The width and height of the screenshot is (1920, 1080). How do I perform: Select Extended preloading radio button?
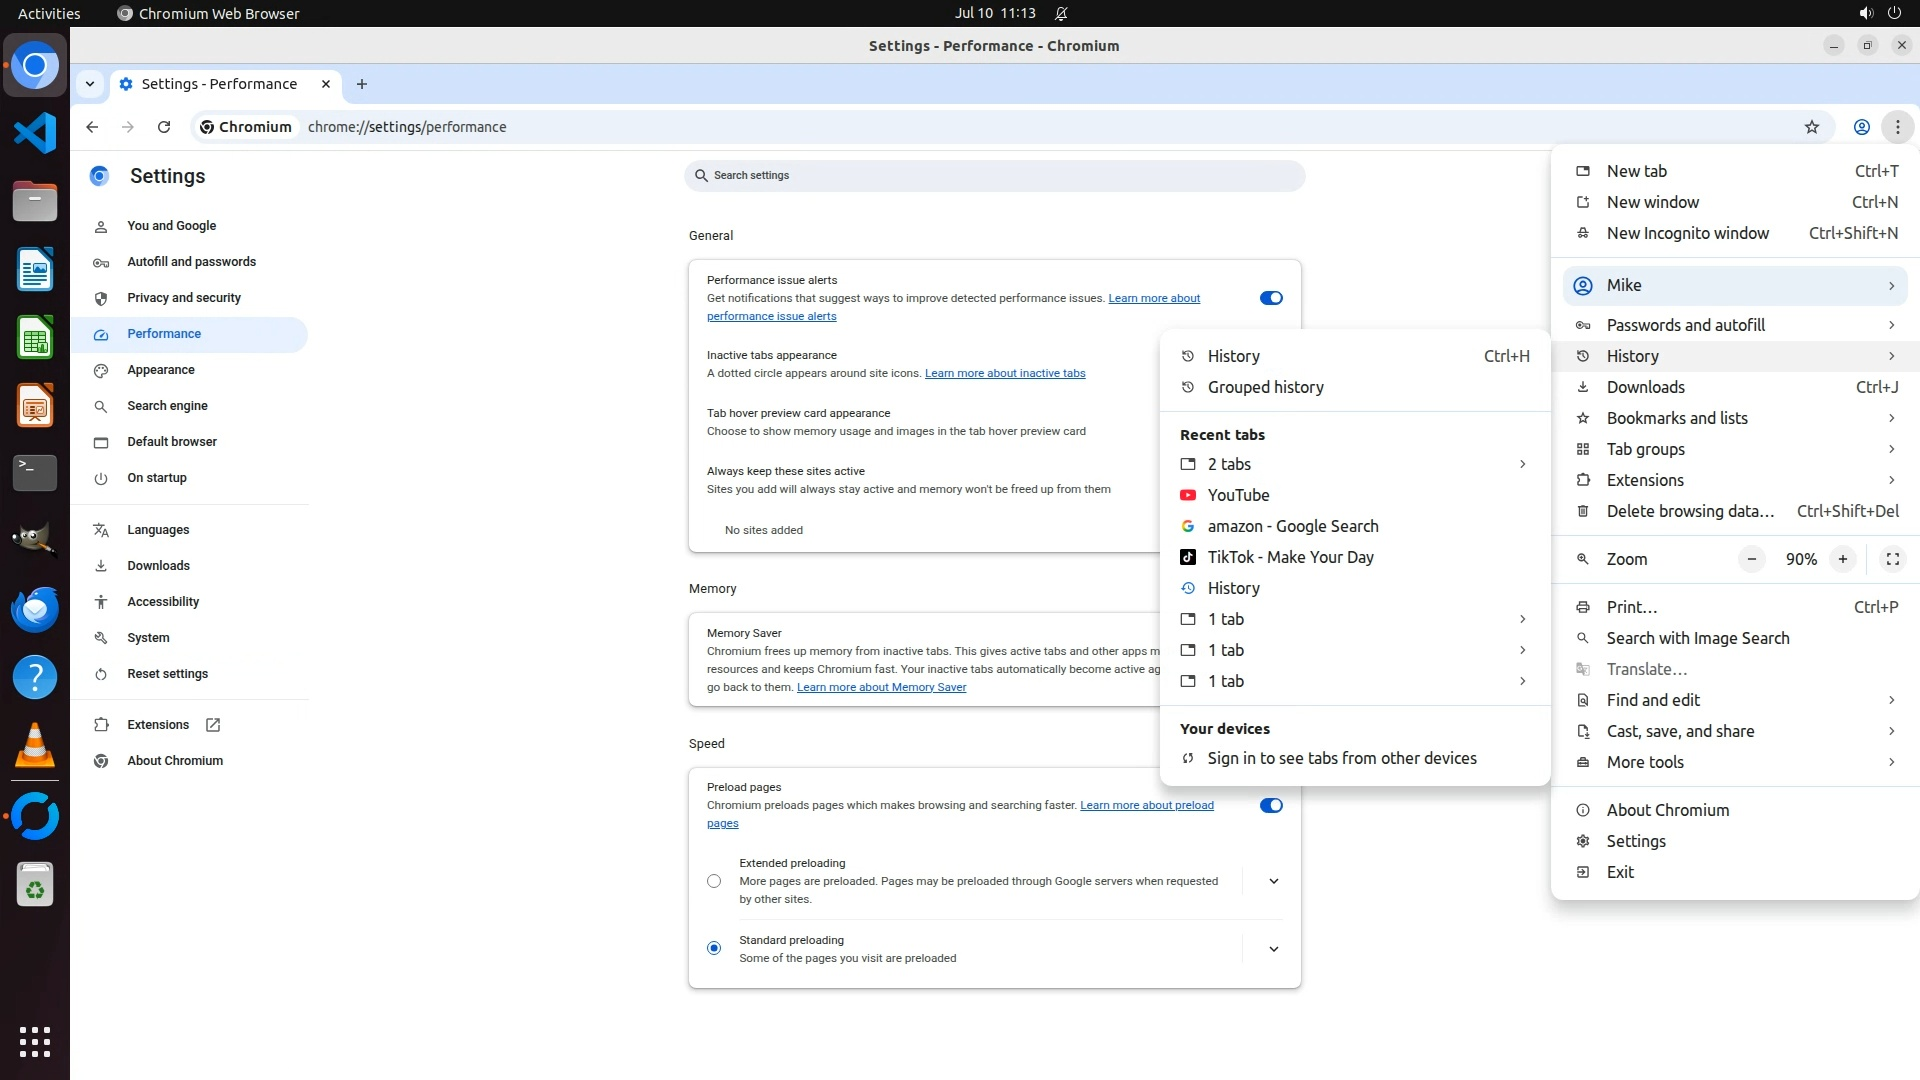(713, 881)
